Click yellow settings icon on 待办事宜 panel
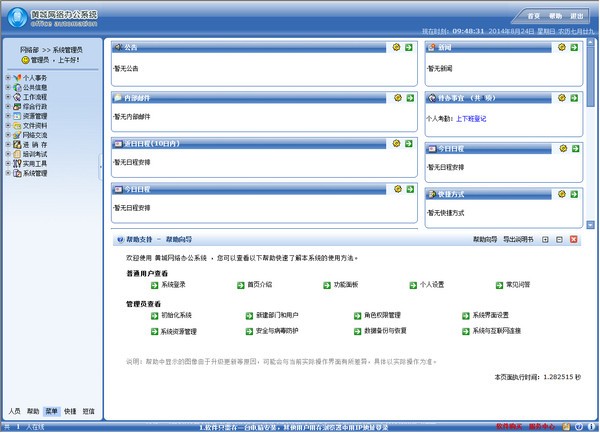 (x=564, y=98)
